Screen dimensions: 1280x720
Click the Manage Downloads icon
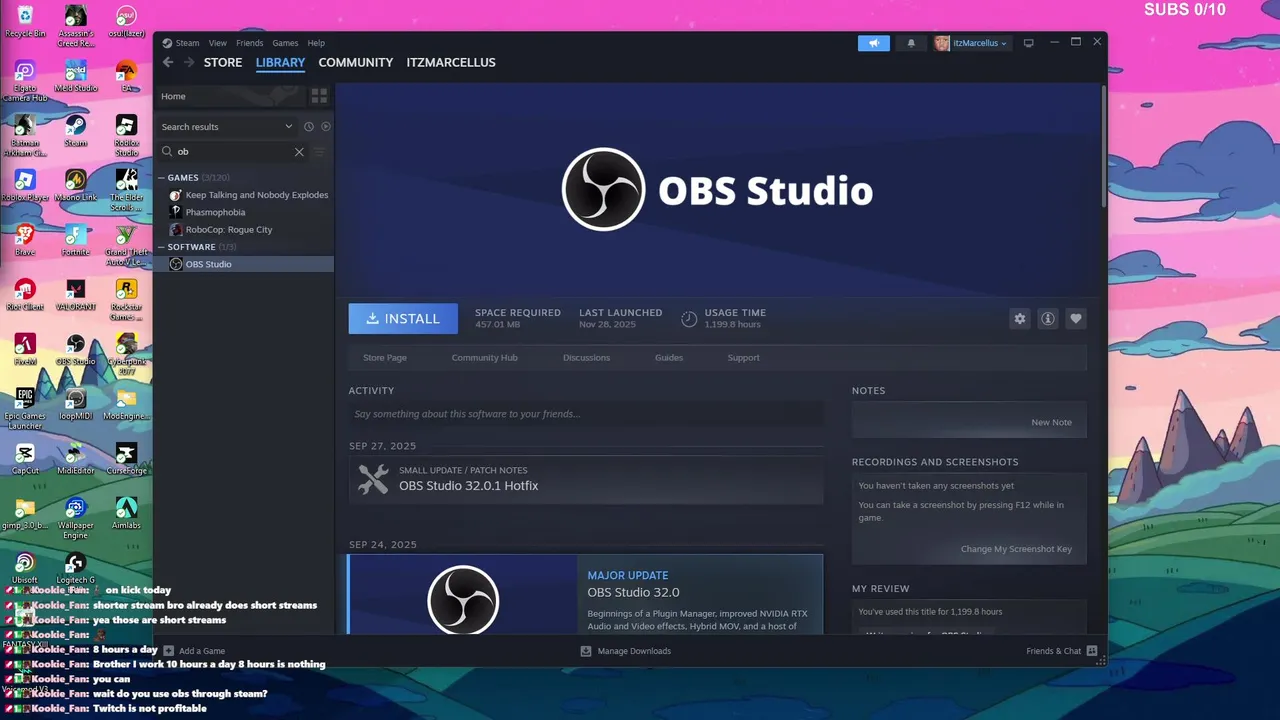click(x=586, y=651)
